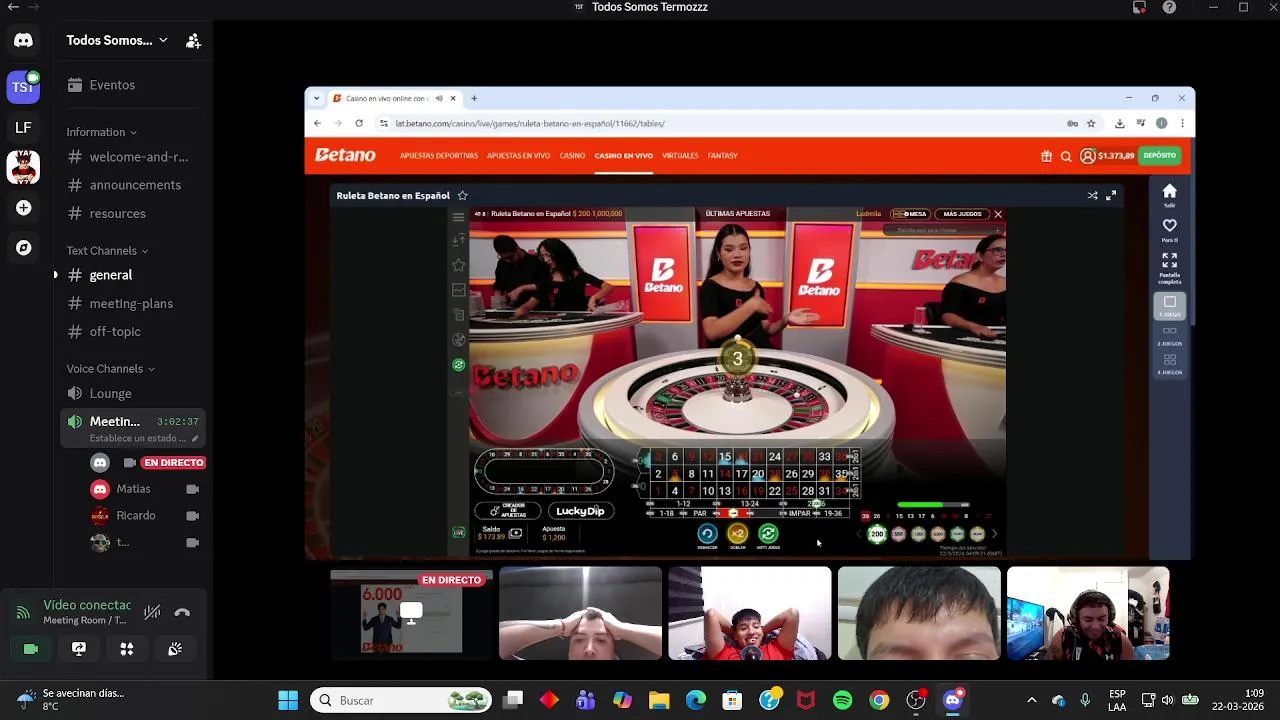
Task: Share your screen in Discord
Action: point(79,649)
